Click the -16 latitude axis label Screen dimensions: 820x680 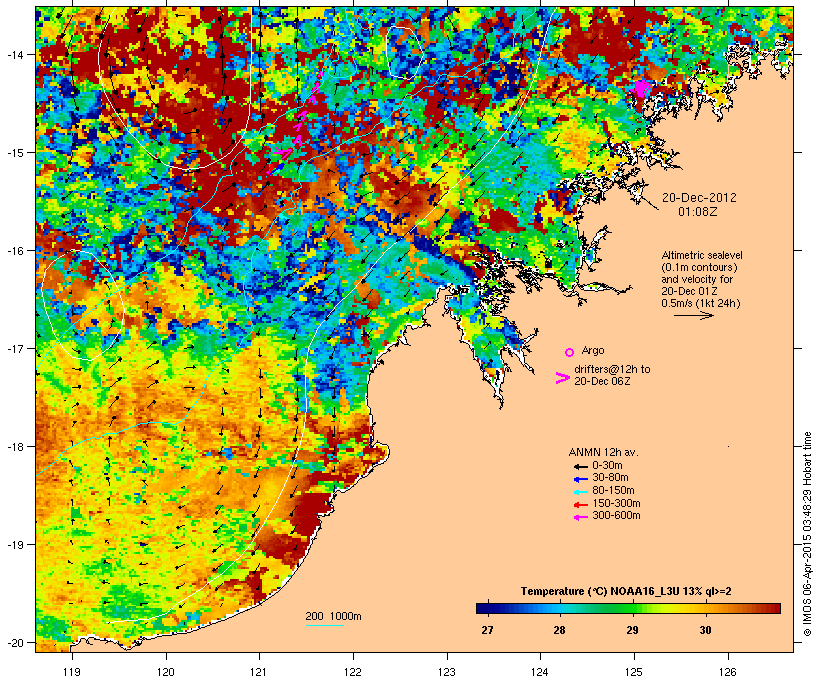coord(14,251)
